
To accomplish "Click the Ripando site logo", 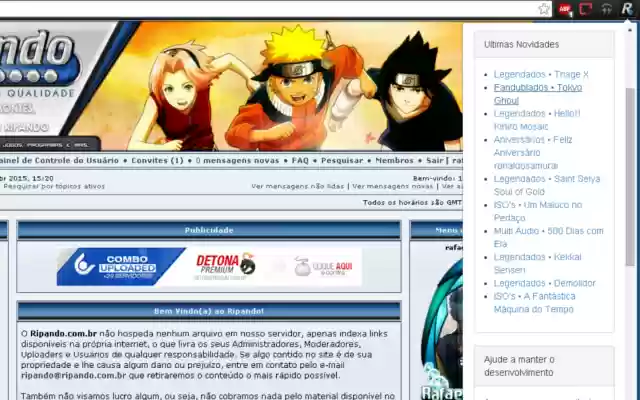I will [x=39, y=57].
